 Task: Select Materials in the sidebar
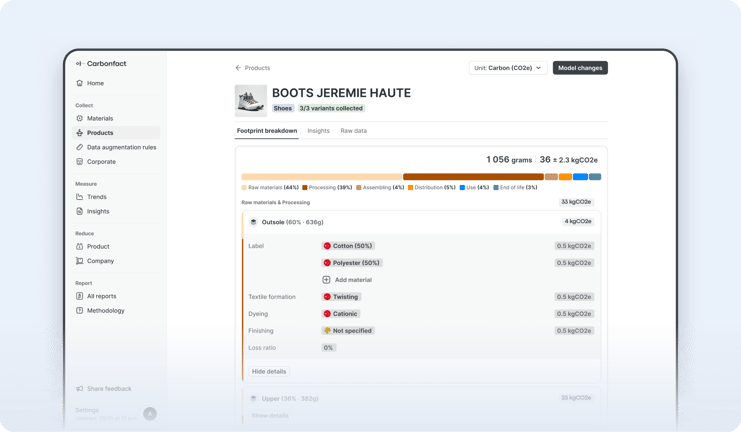[116, 118]
